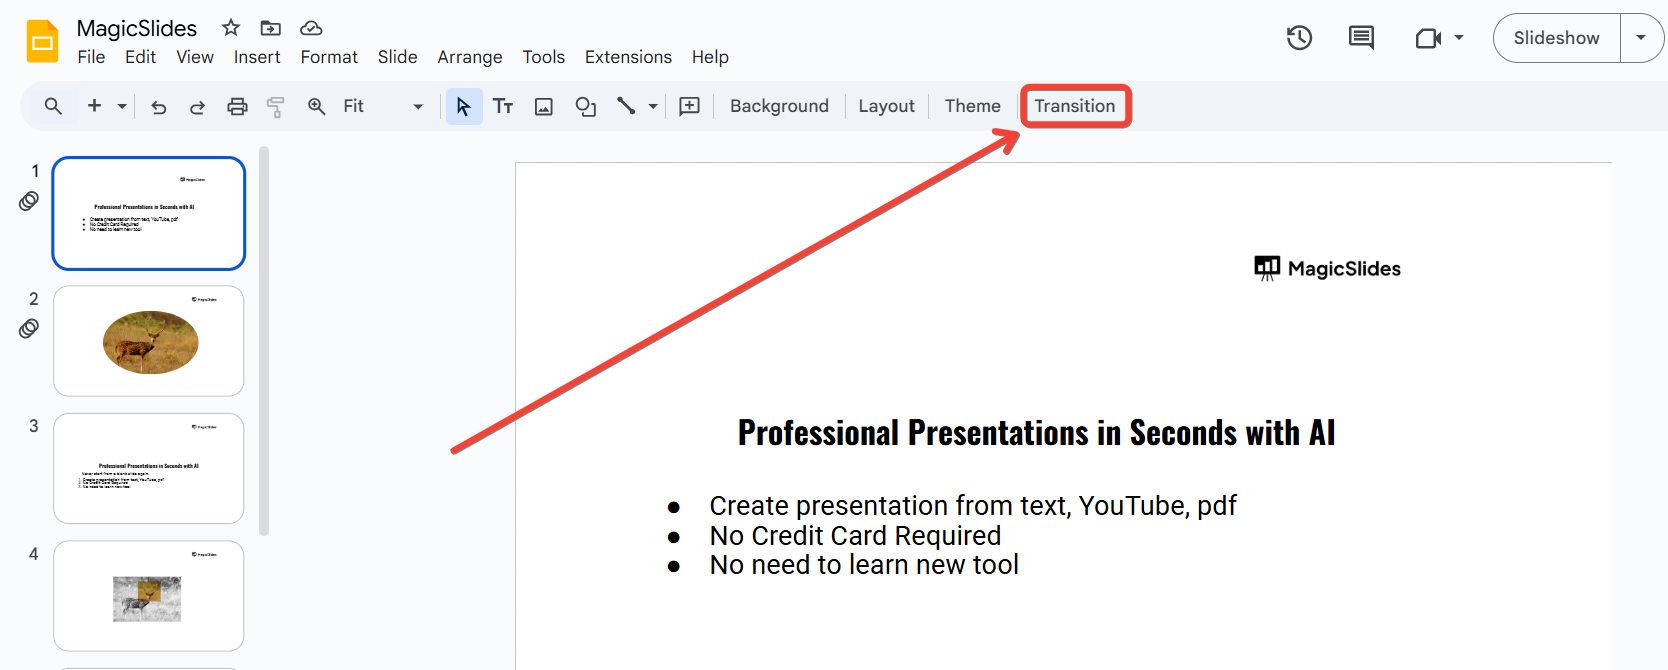Expand the Slideshow options arrow
Viewport: 1668px width, 670px height.
(1641, 38)
